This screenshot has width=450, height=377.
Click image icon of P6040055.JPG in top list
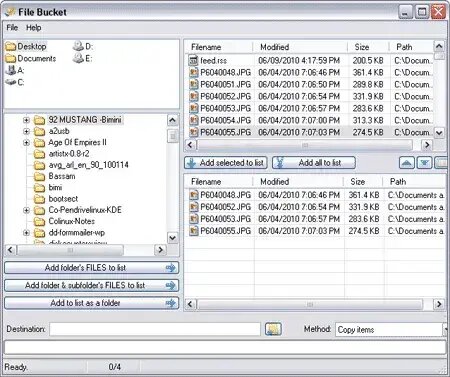click(x=194, y=132)
